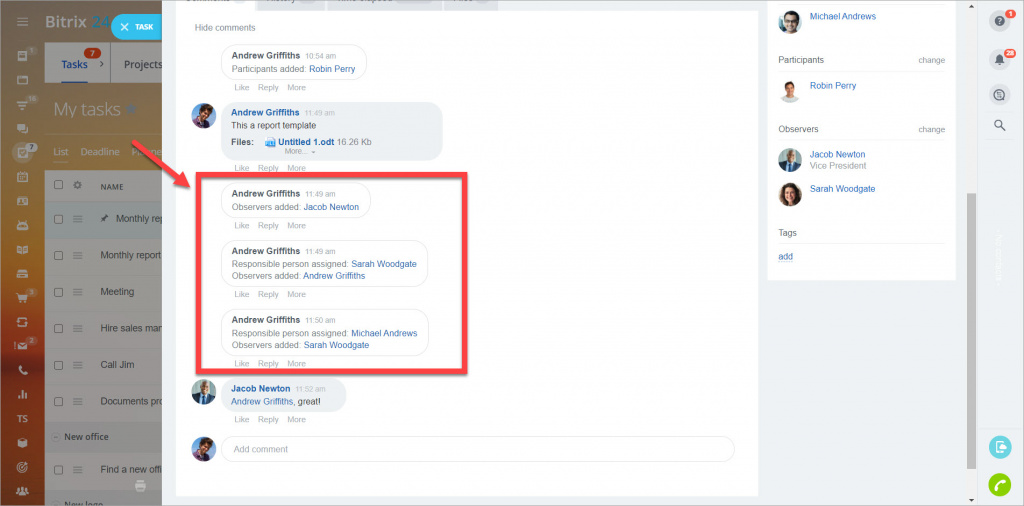1024x506 pixels.
Task: Click the teal round icon above phone
Action: click(999, 447)
